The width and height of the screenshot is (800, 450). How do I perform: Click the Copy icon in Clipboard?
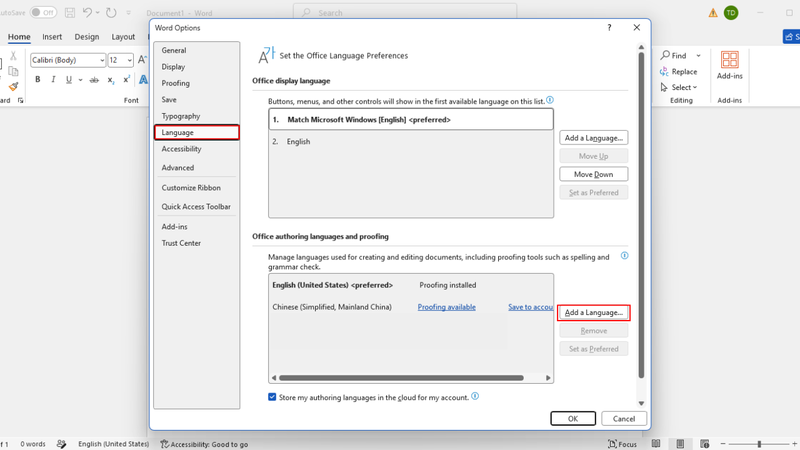tap(13, 71)
